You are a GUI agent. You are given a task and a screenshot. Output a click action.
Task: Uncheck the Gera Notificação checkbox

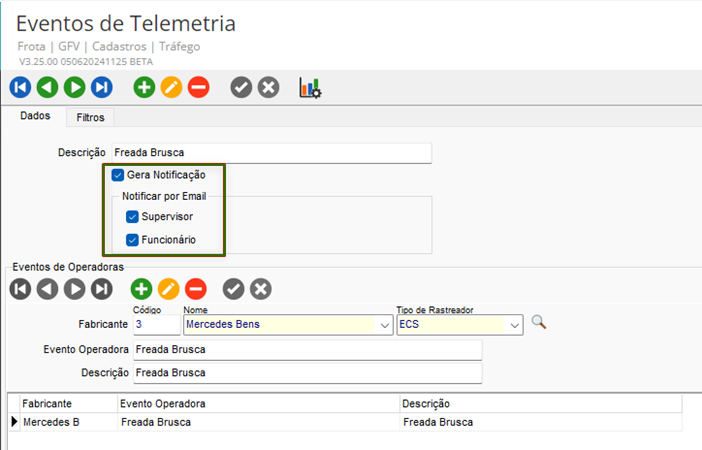tap(118, 175)
